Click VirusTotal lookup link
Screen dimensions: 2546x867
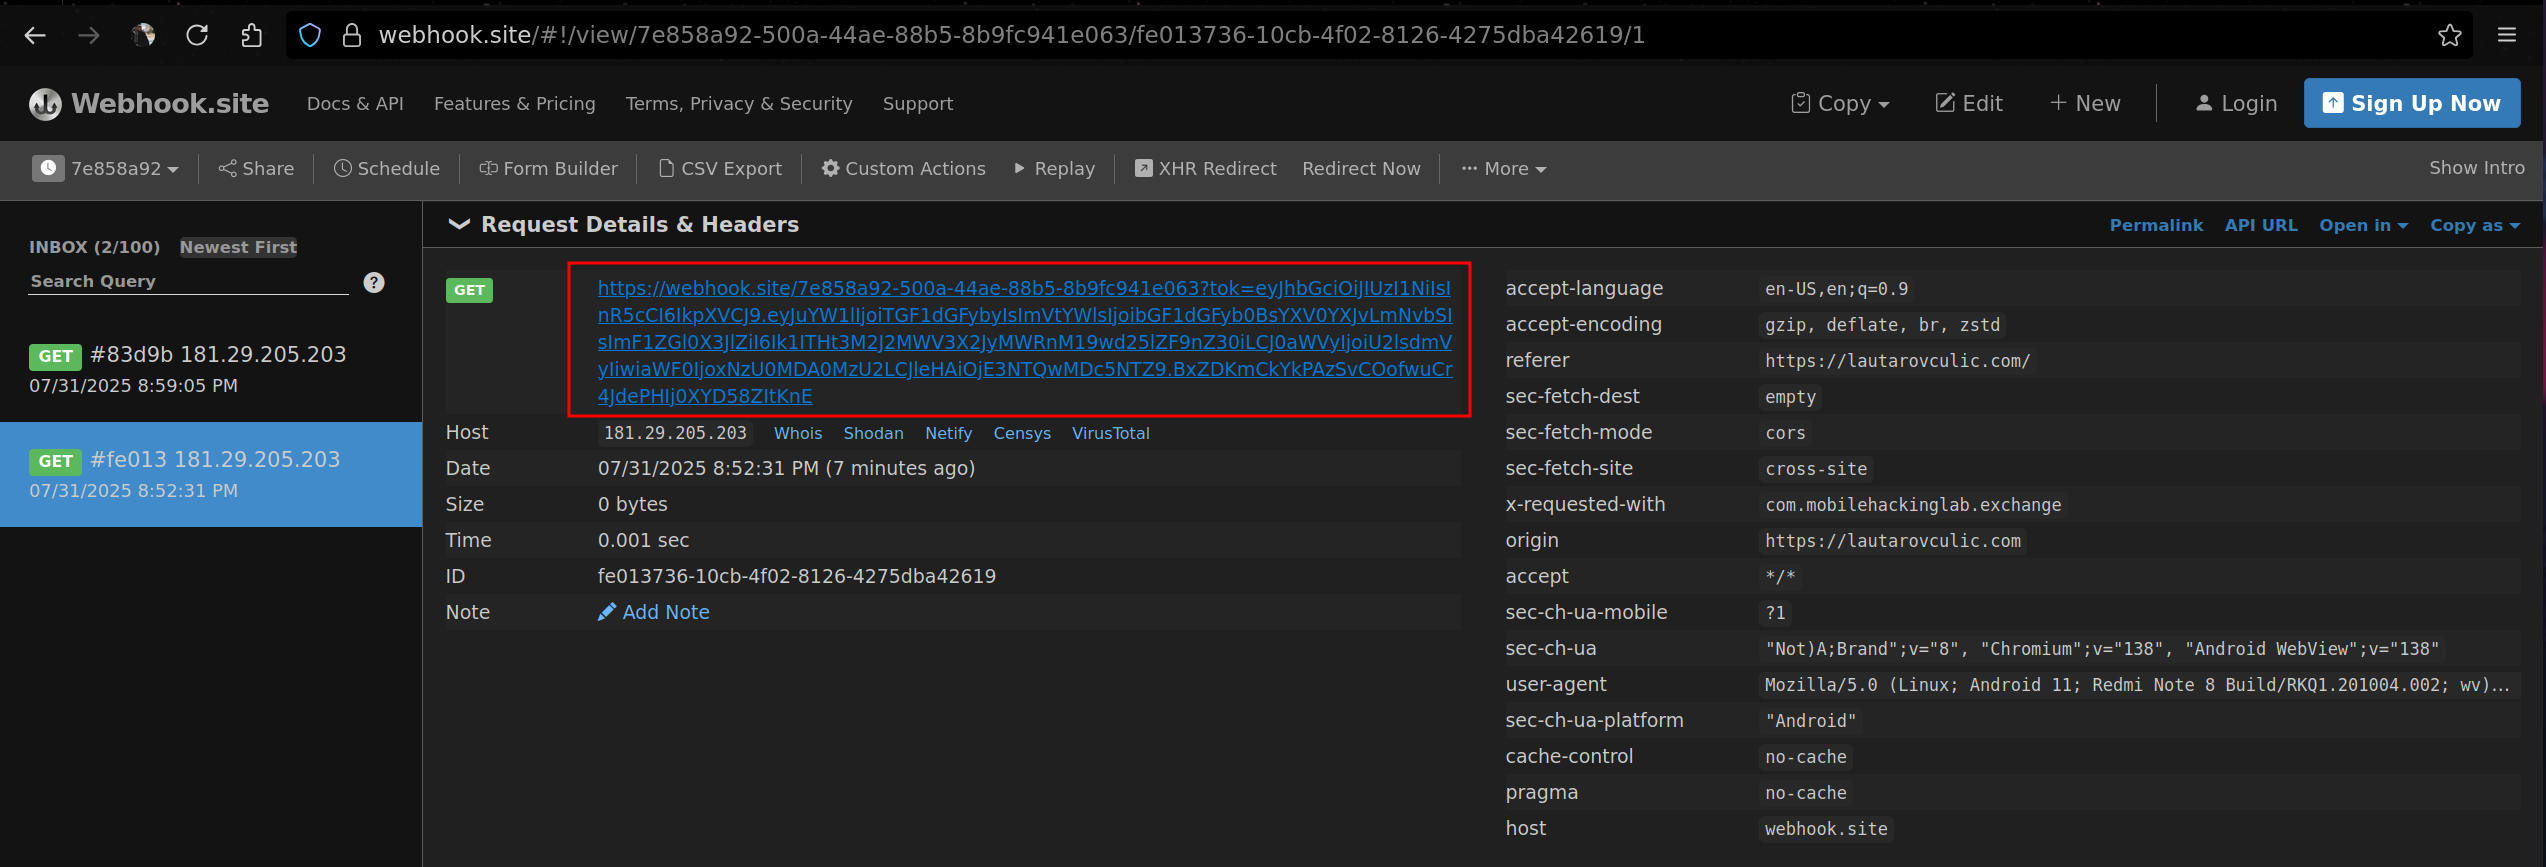(1111, 433)
